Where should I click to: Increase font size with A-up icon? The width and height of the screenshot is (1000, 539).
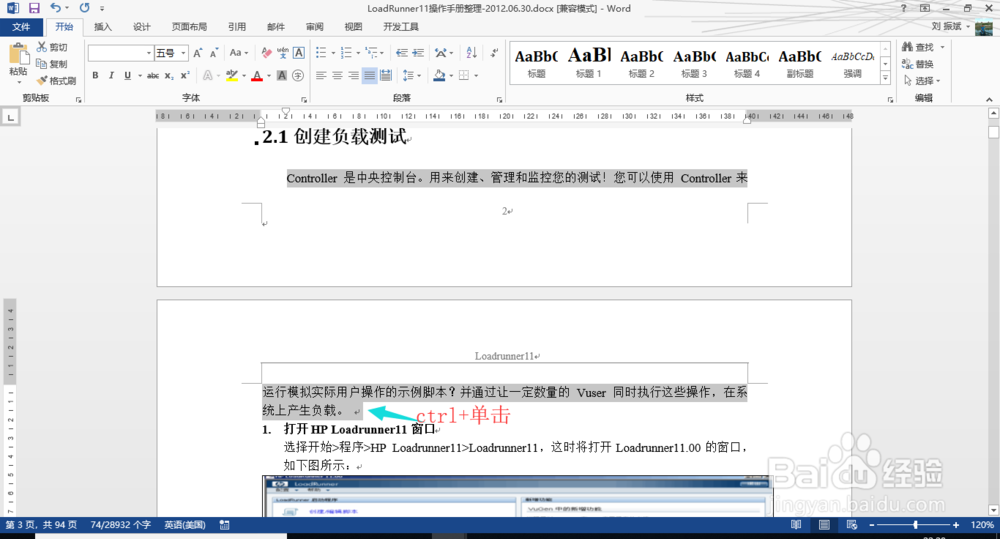point(198,53)
